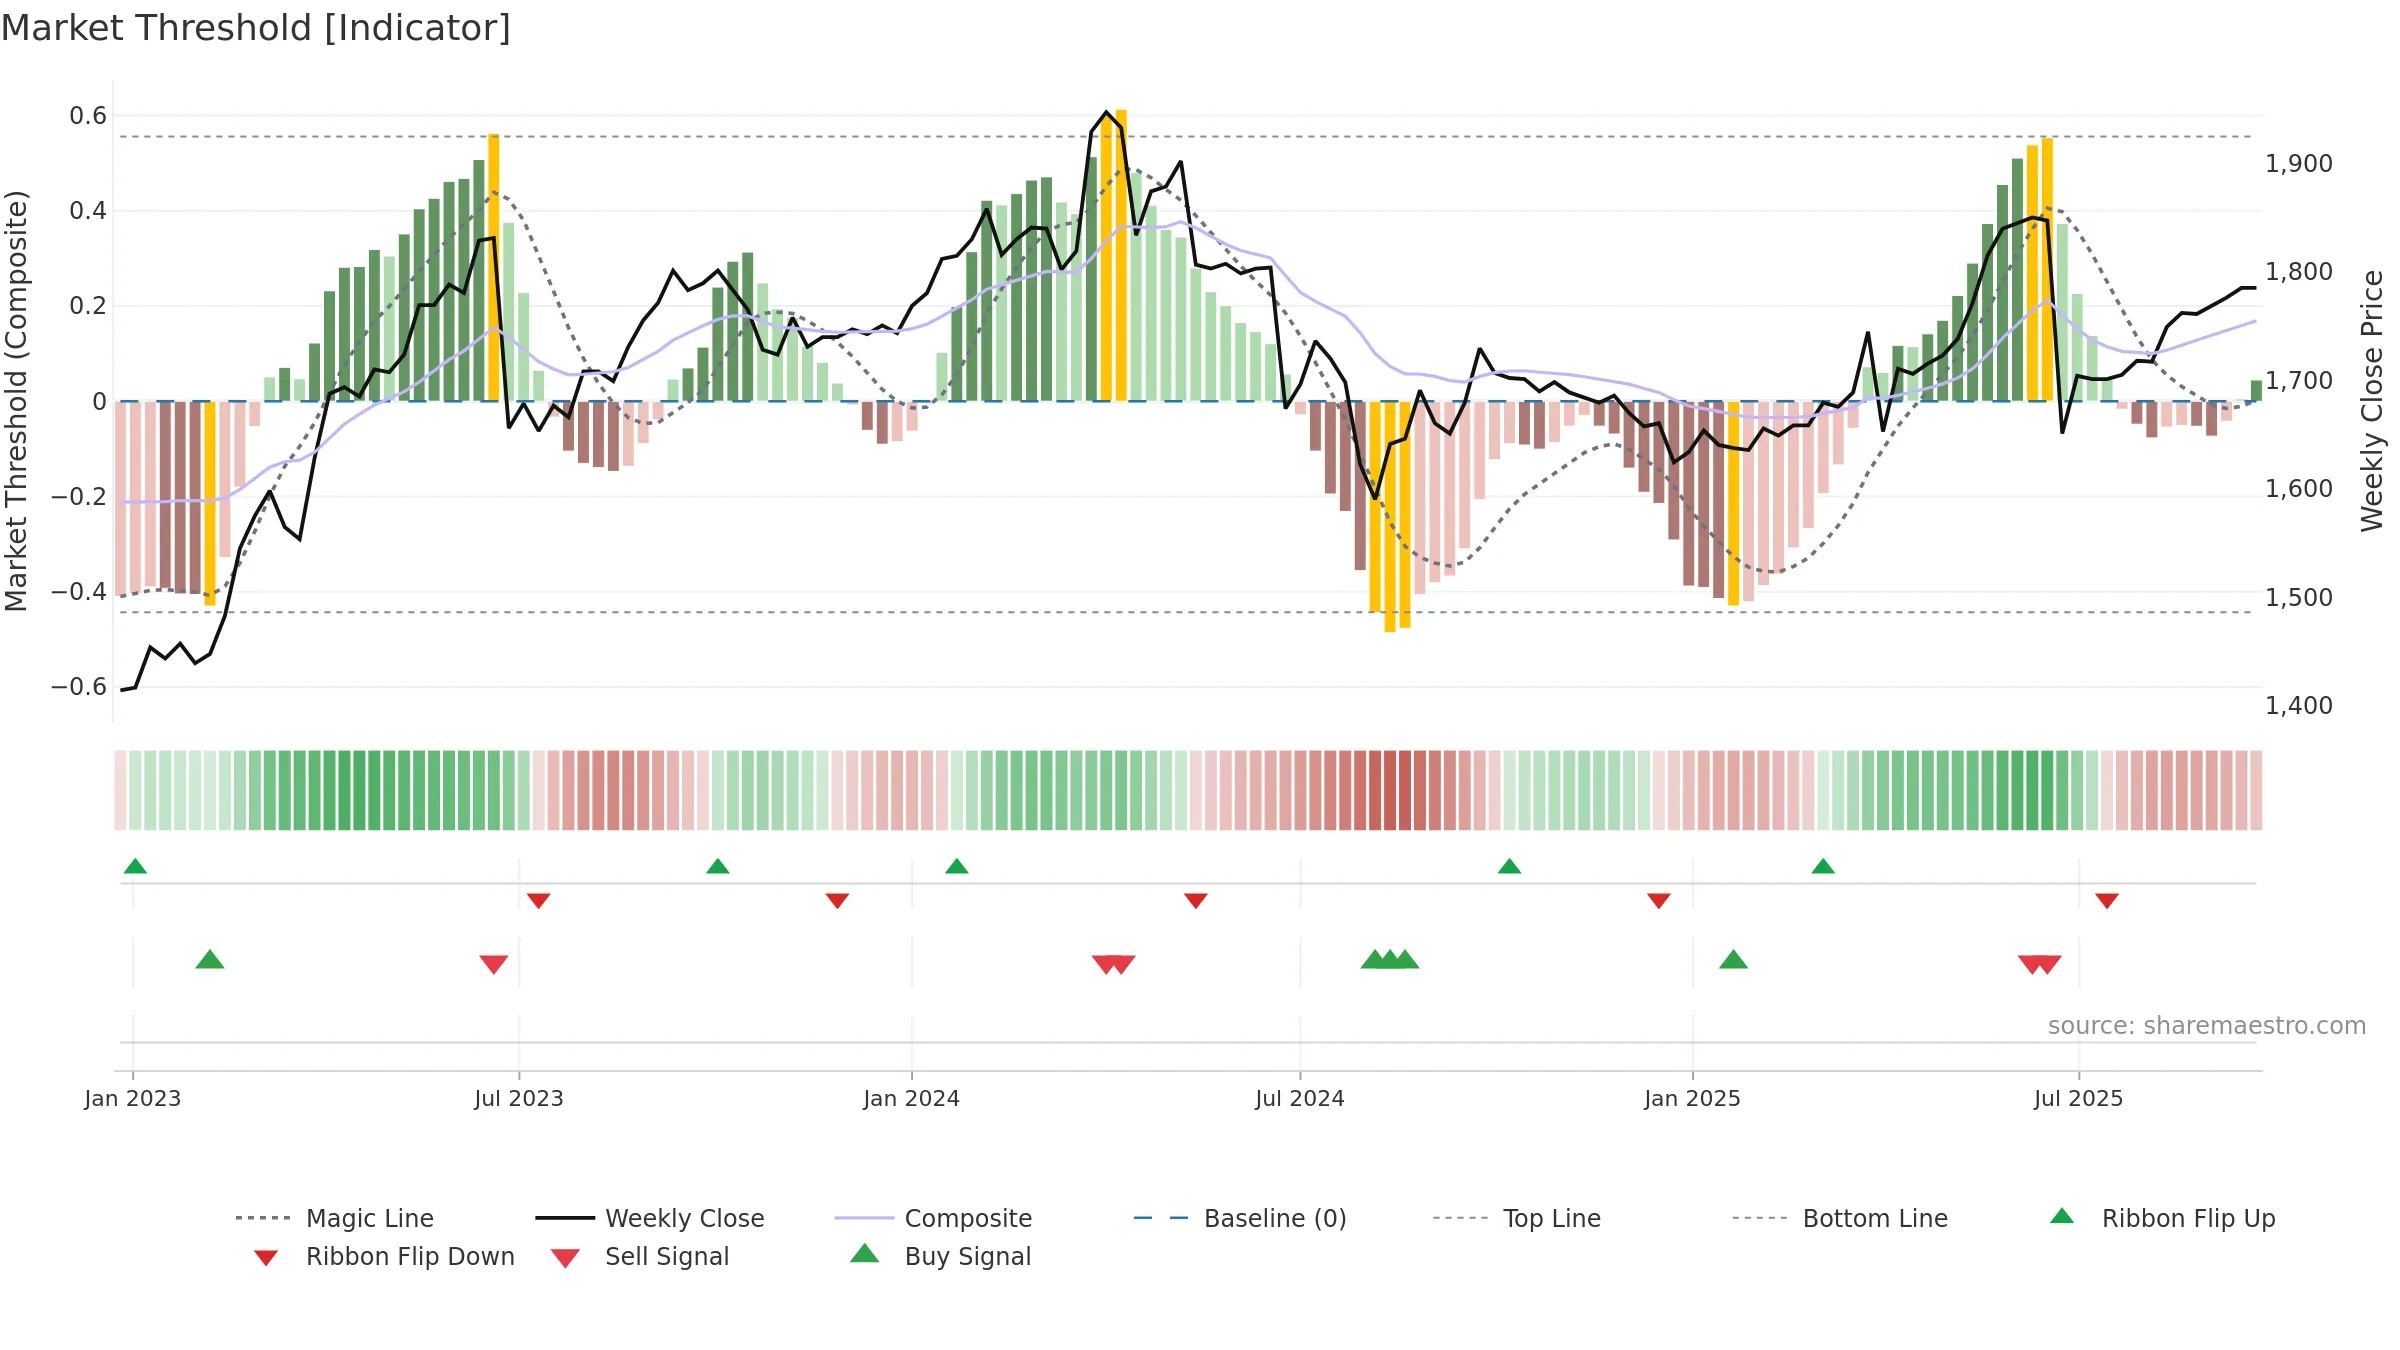Click the ribbon flip up marker after Jan 2024

(957, 866)
